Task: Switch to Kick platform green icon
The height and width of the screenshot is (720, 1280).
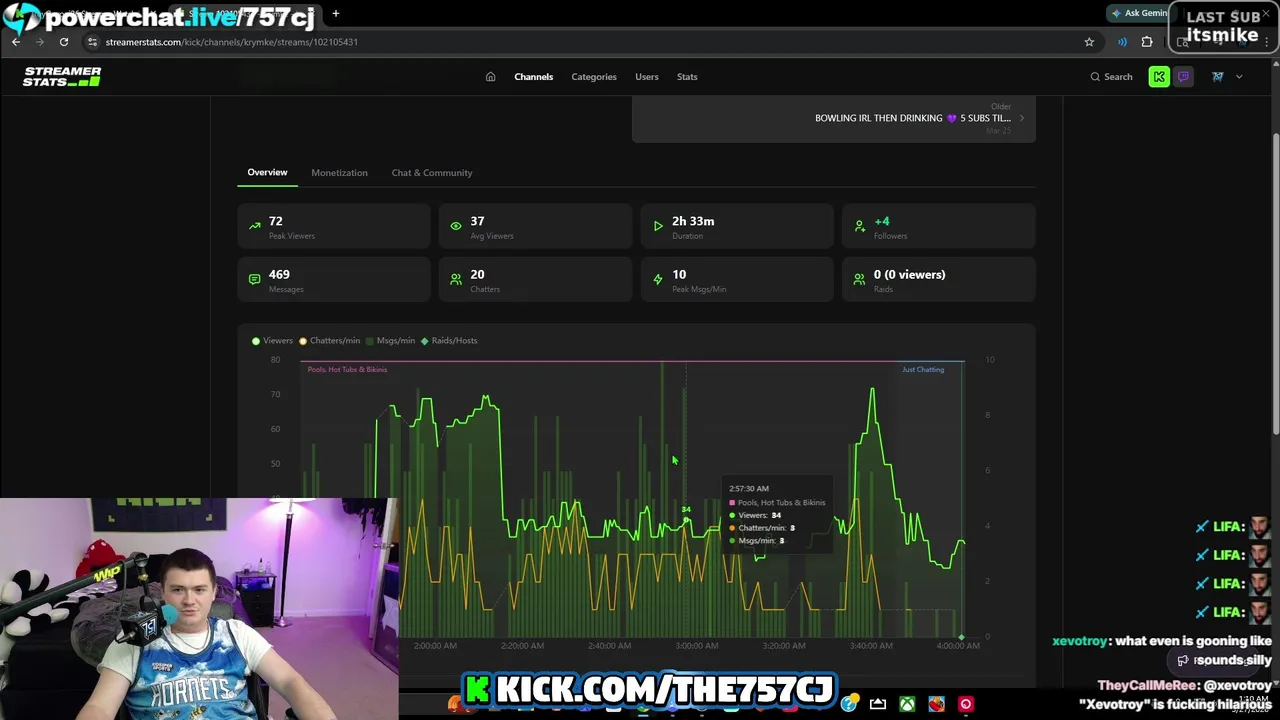Action: (1159, 77)
